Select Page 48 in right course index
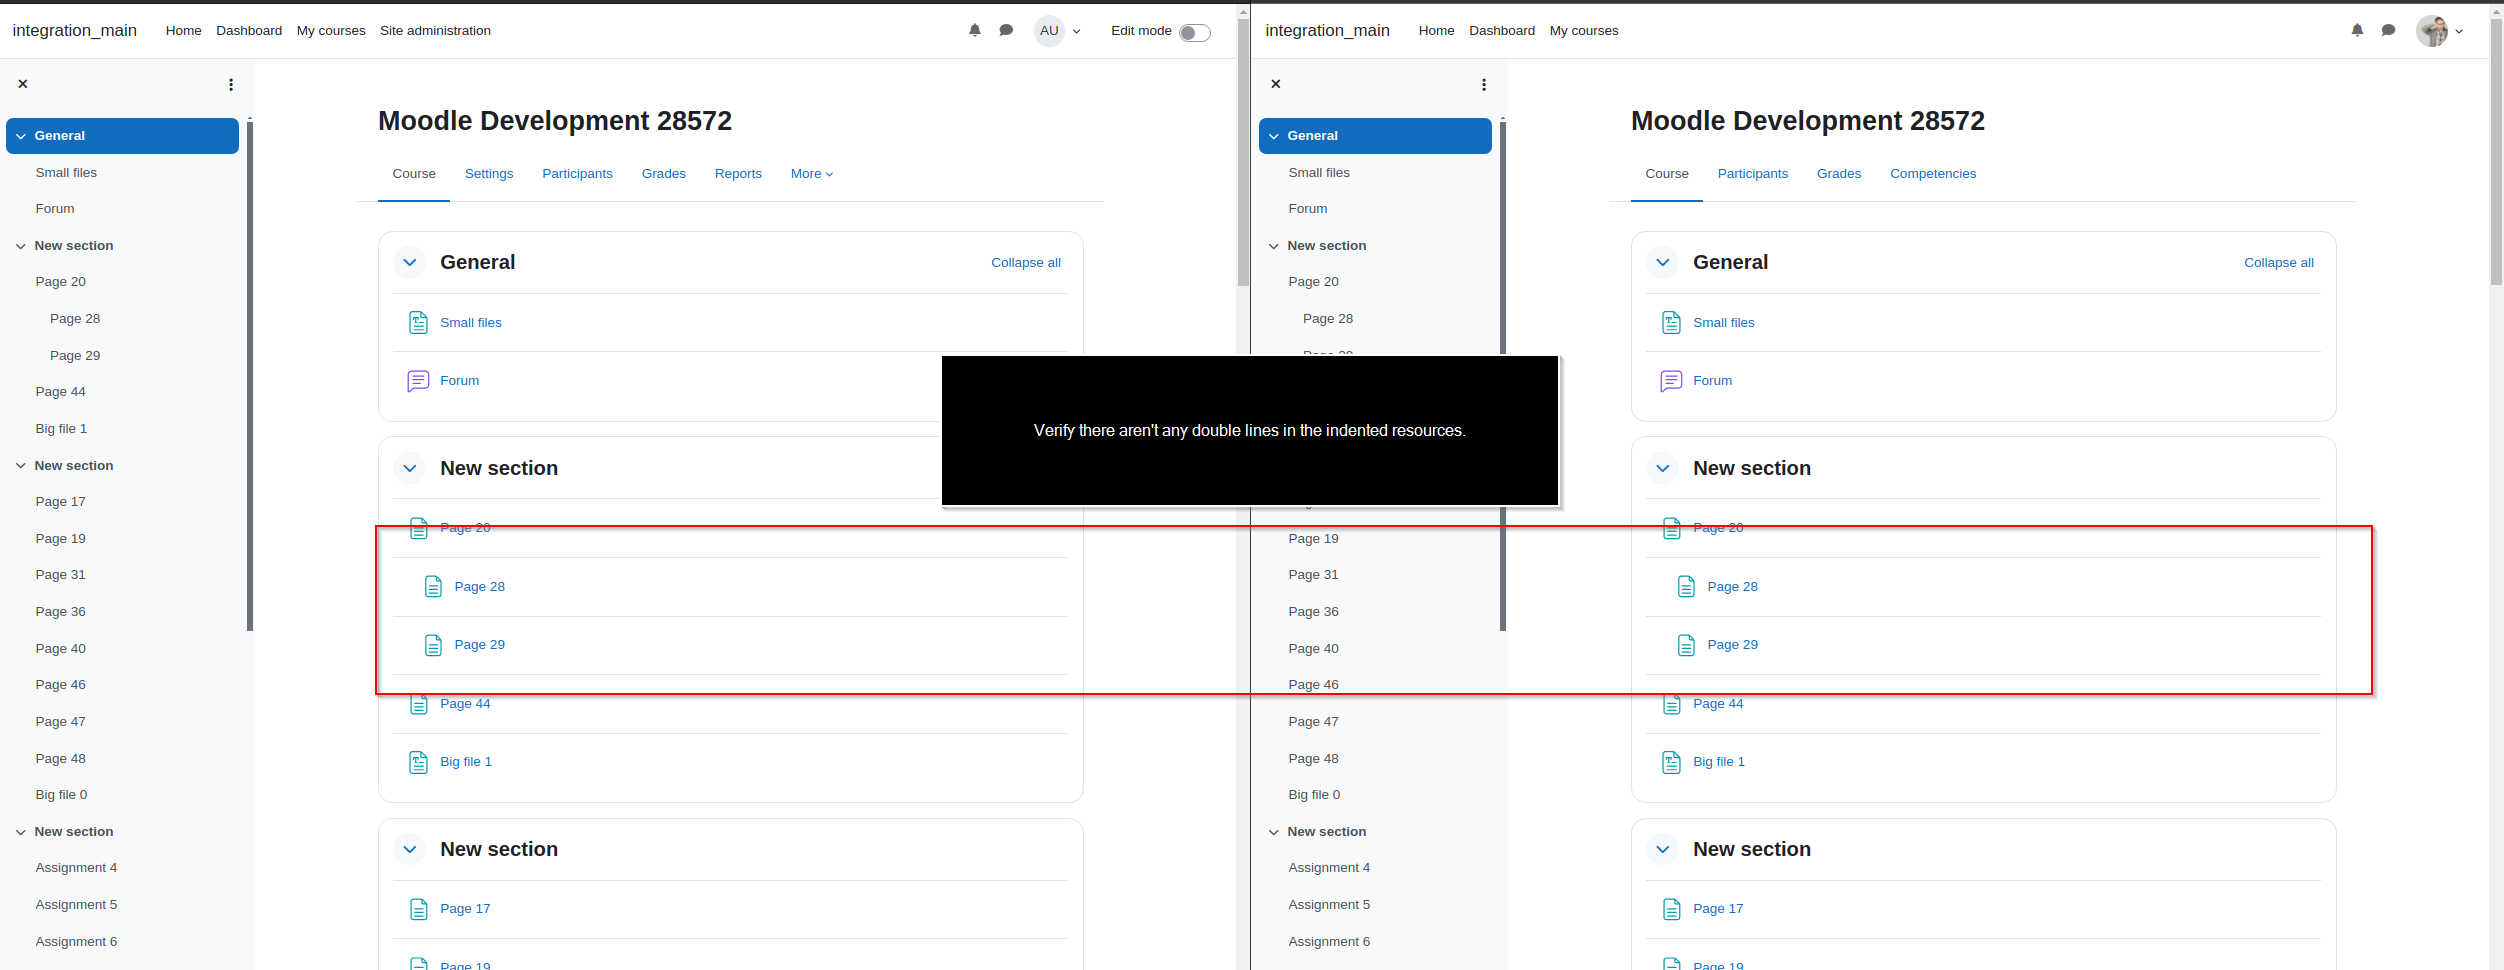2504x970 pixels. click(x=1313, y=759)
